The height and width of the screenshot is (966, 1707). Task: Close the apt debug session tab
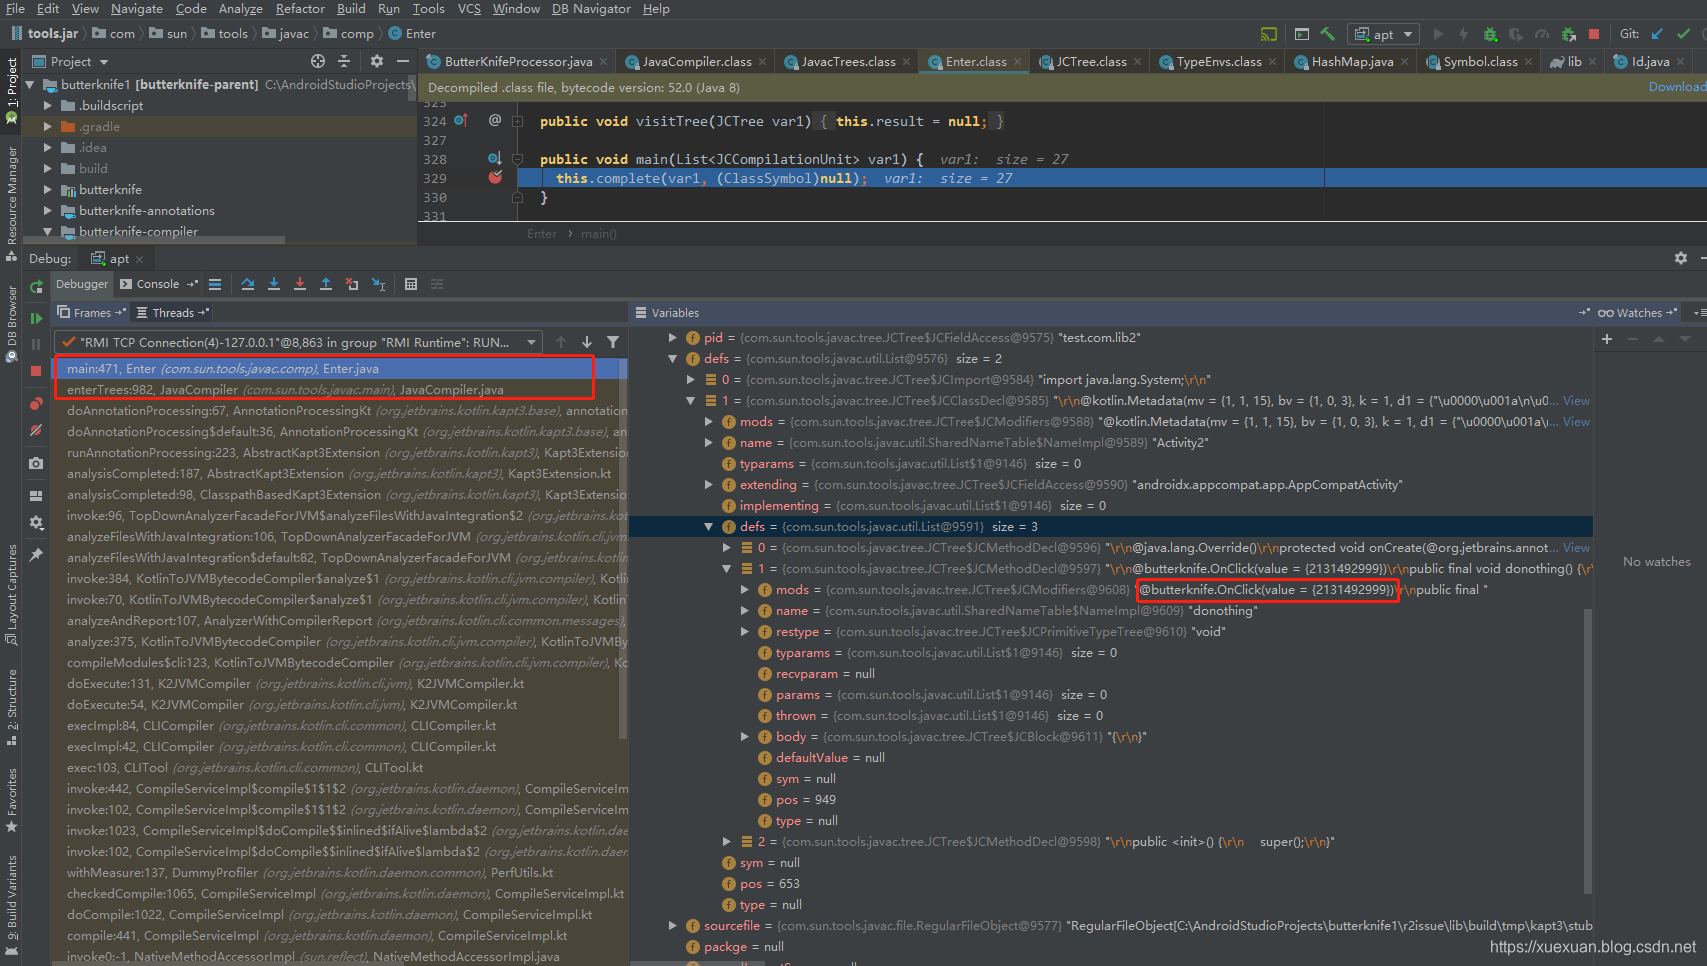[139, 259]
